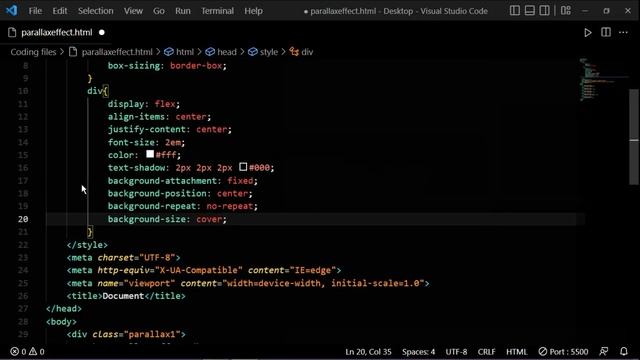Click 'display' property on line 11
The width and height of the screenshot is (640, 360).
click(x=126, y=104)
